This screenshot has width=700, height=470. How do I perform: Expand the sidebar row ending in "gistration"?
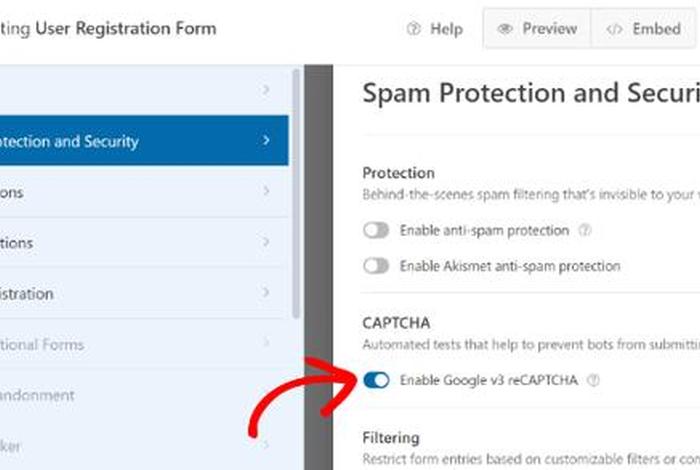[x=267, y=294]
